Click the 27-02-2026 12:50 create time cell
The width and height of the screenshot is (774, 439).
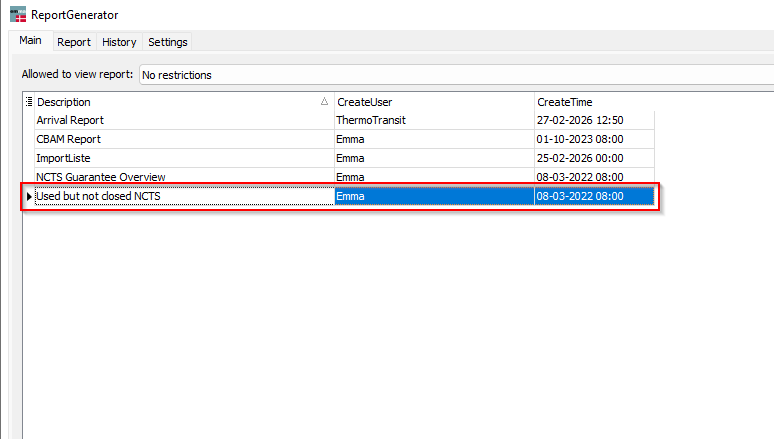[580, 120]
